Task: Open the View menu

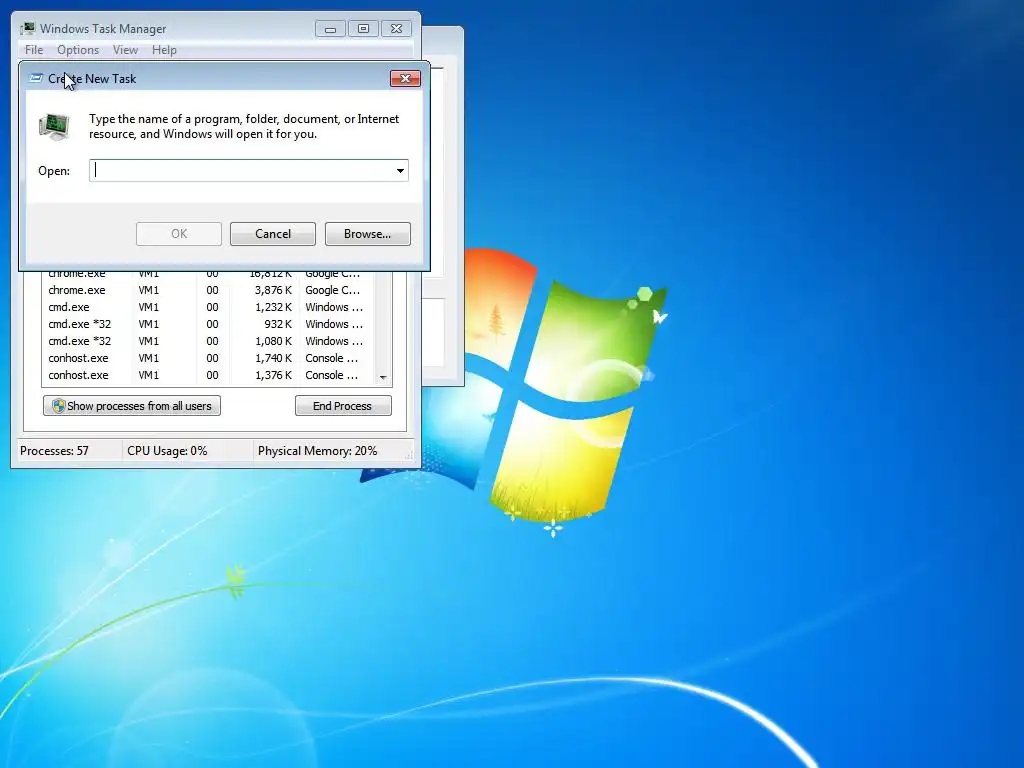Action: click(x=125, y=50)
